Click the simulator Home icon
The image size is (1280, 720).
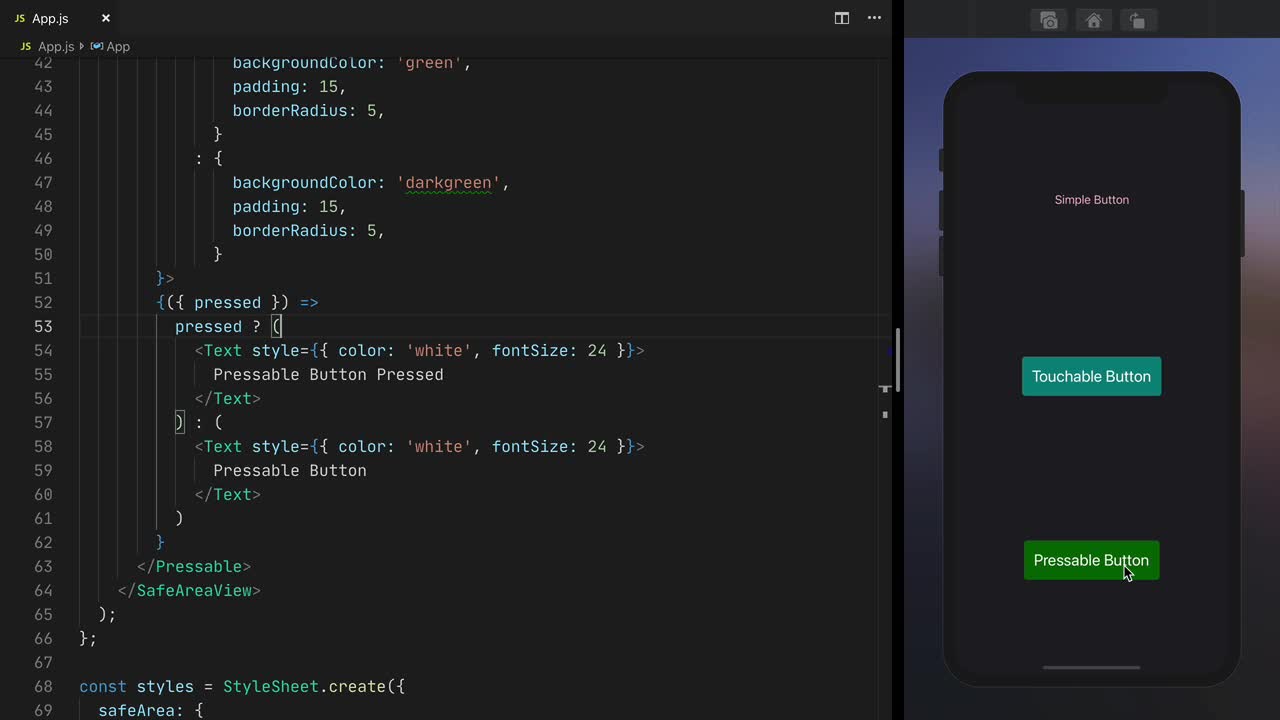[1094, 20]
